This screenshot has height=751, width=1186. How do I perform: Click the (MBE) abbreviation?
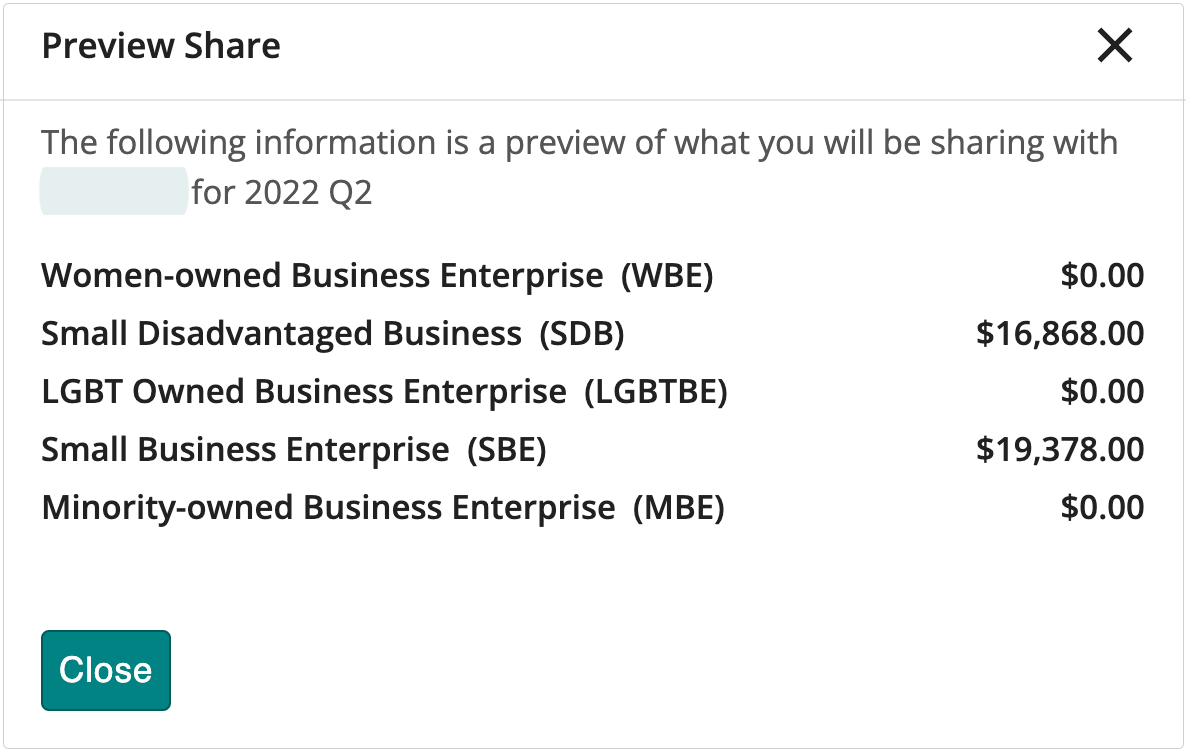click(x=678, y=507)
